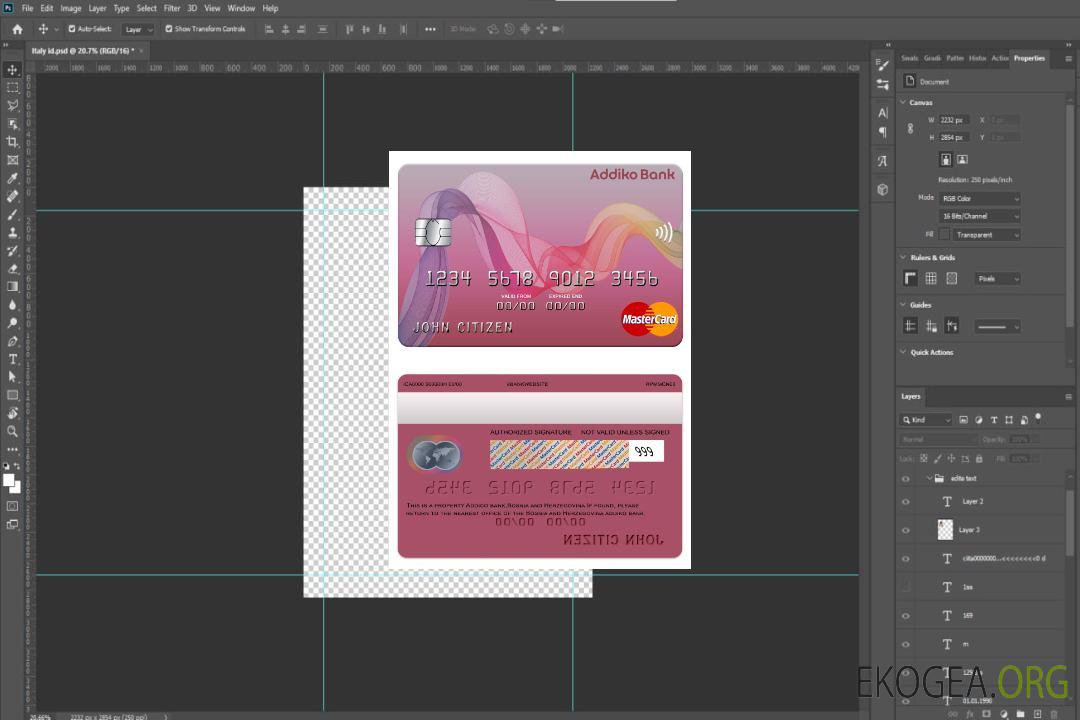Select the Dodge tool

12,322
